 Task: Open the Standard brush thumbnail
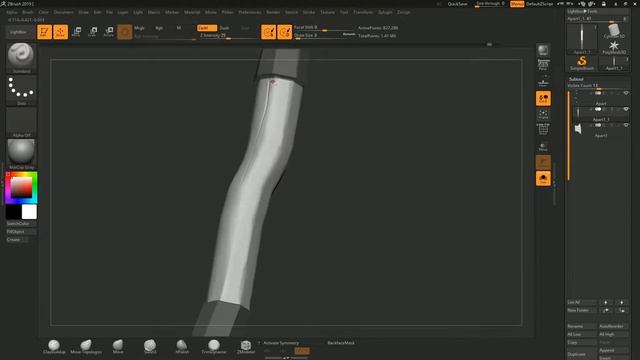21,58
